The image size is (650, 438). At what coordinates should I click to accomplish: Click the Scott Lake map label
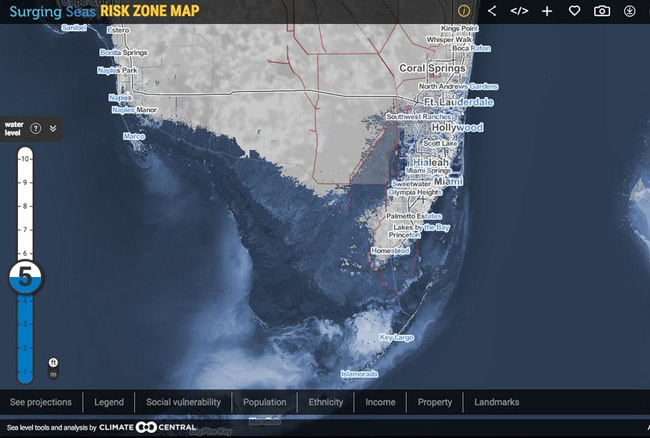pos(440,143)
